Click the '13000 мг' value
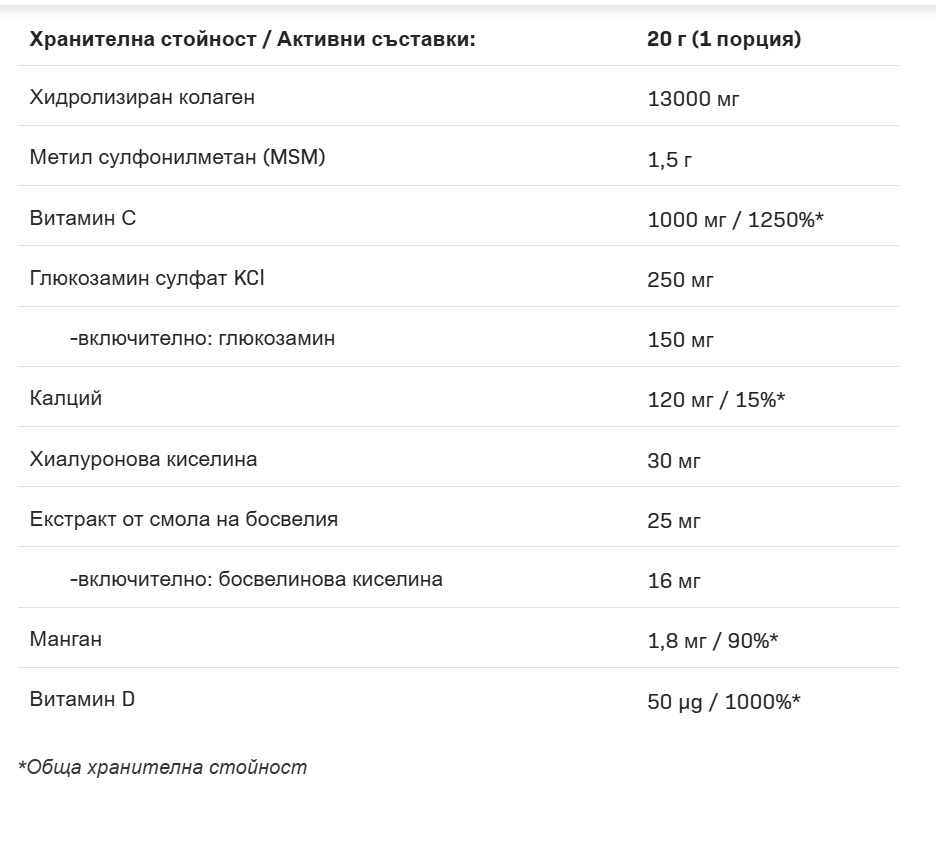The image size is (936, 848). point(694,99)
